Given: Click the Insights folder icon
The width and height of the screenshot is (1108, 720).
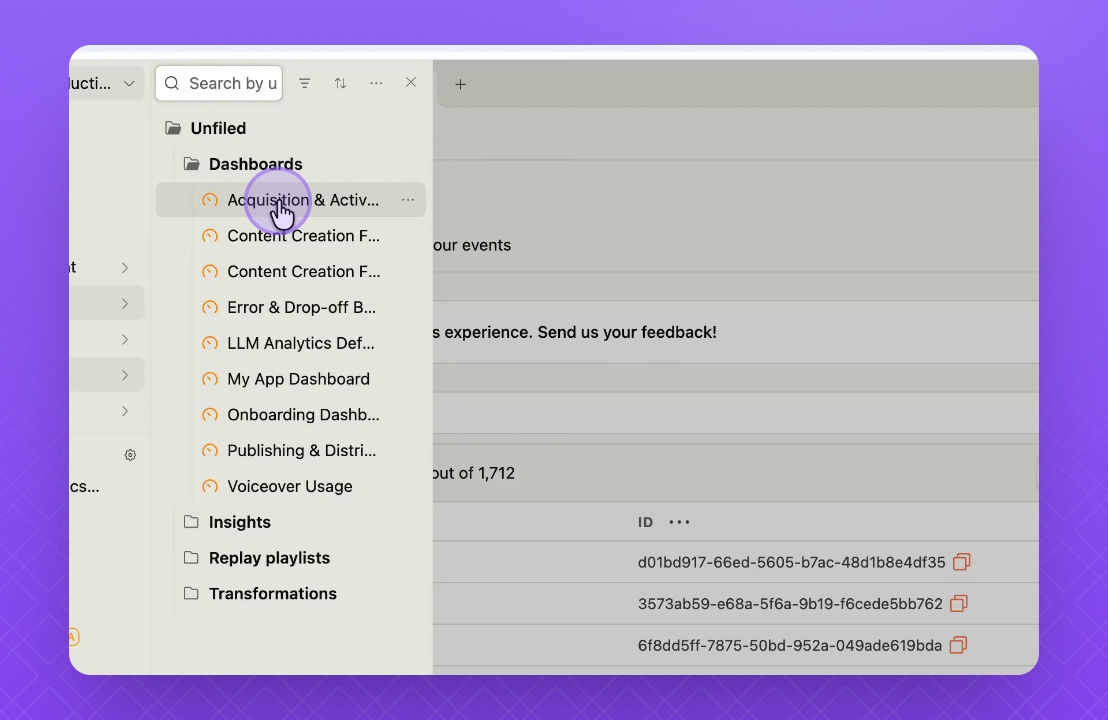Looking at the screenshot, I should [191, 522].
